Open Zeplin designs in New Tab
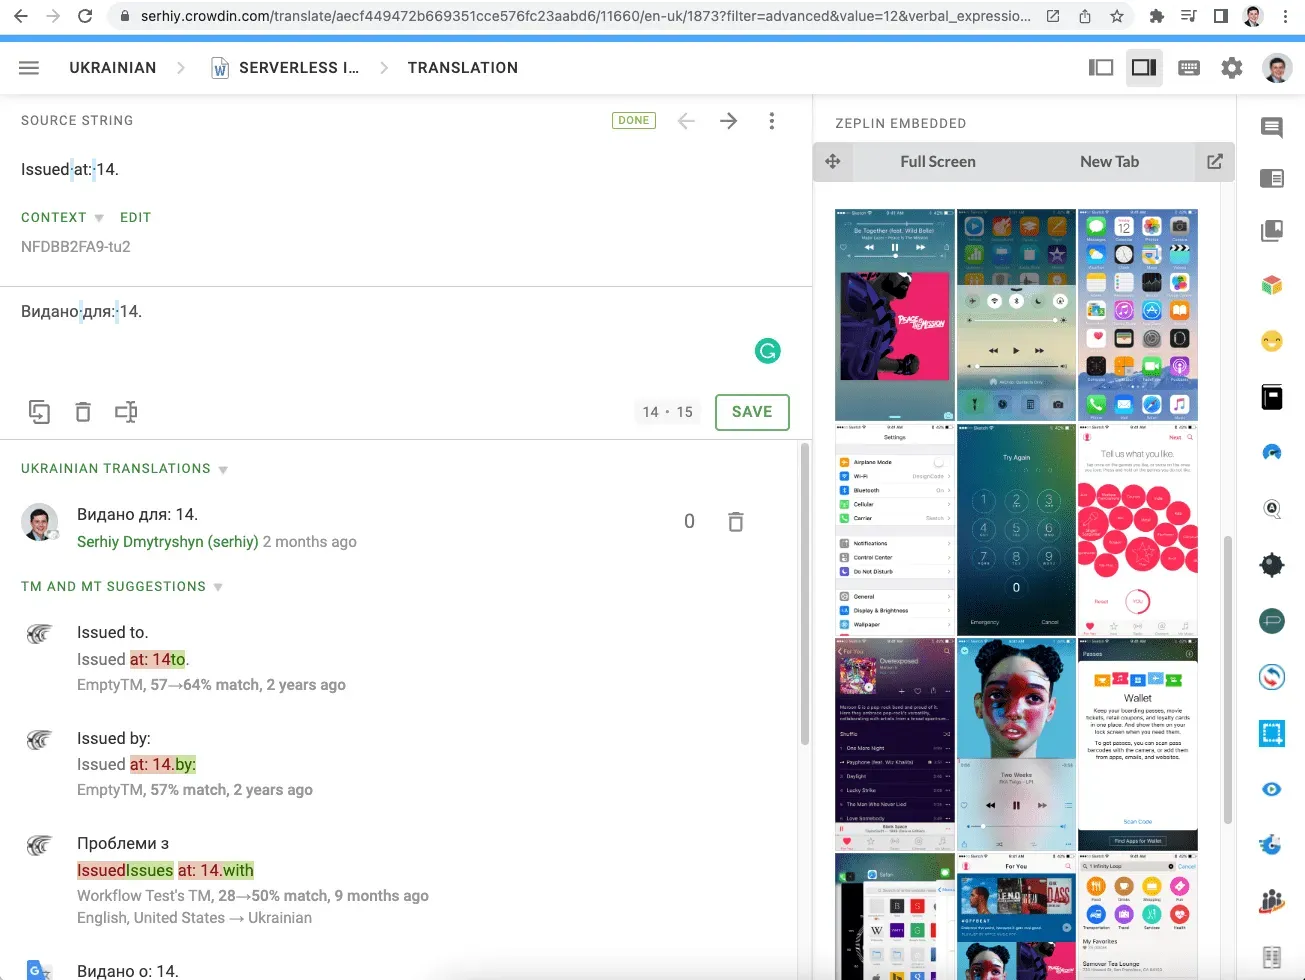 [x=1109, y=161]
